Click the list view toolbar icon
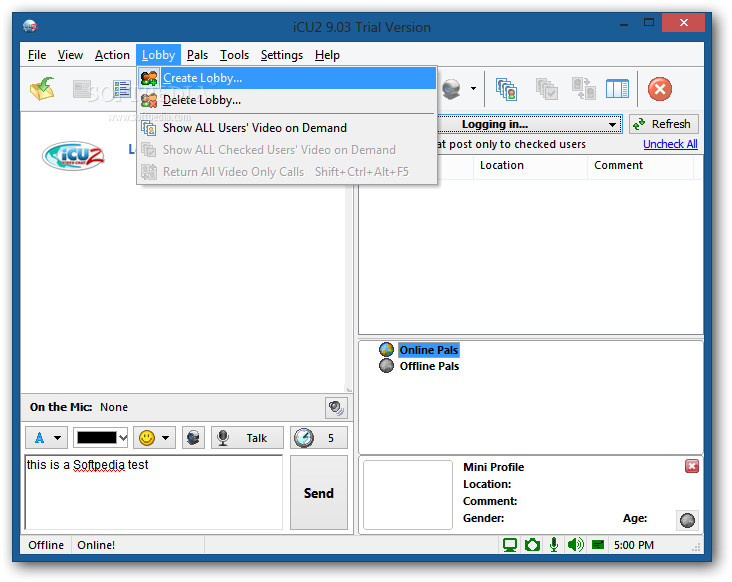 (122, 89)
